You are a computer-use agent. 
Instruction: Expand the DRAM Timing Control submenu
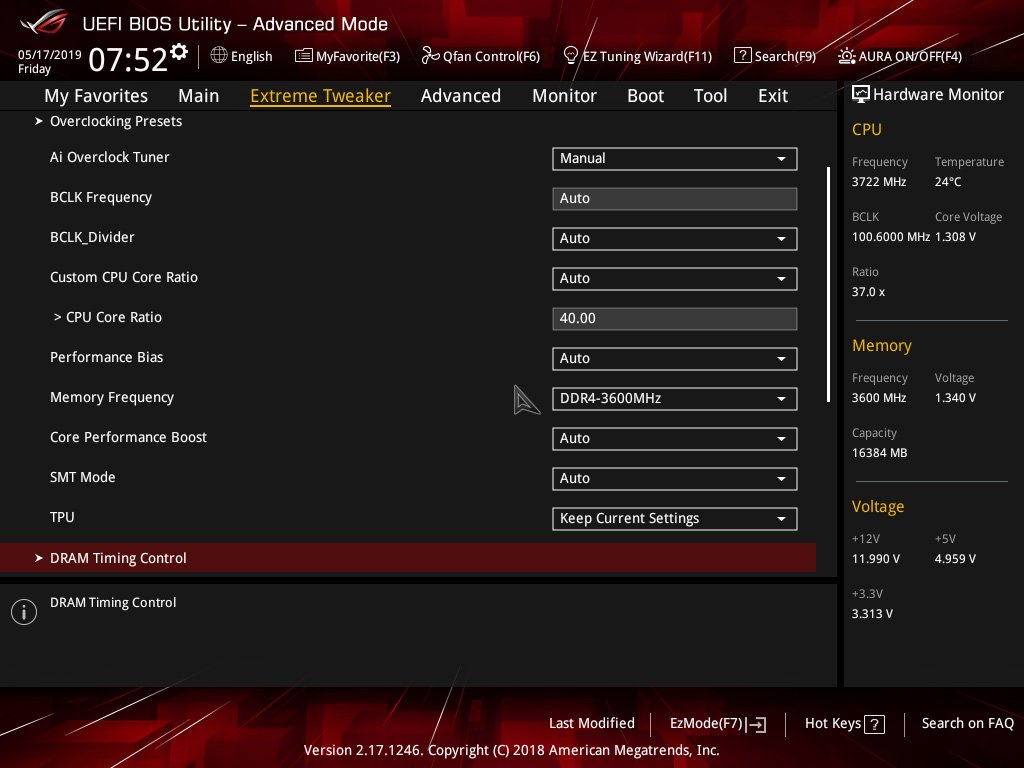pos(408,558)
